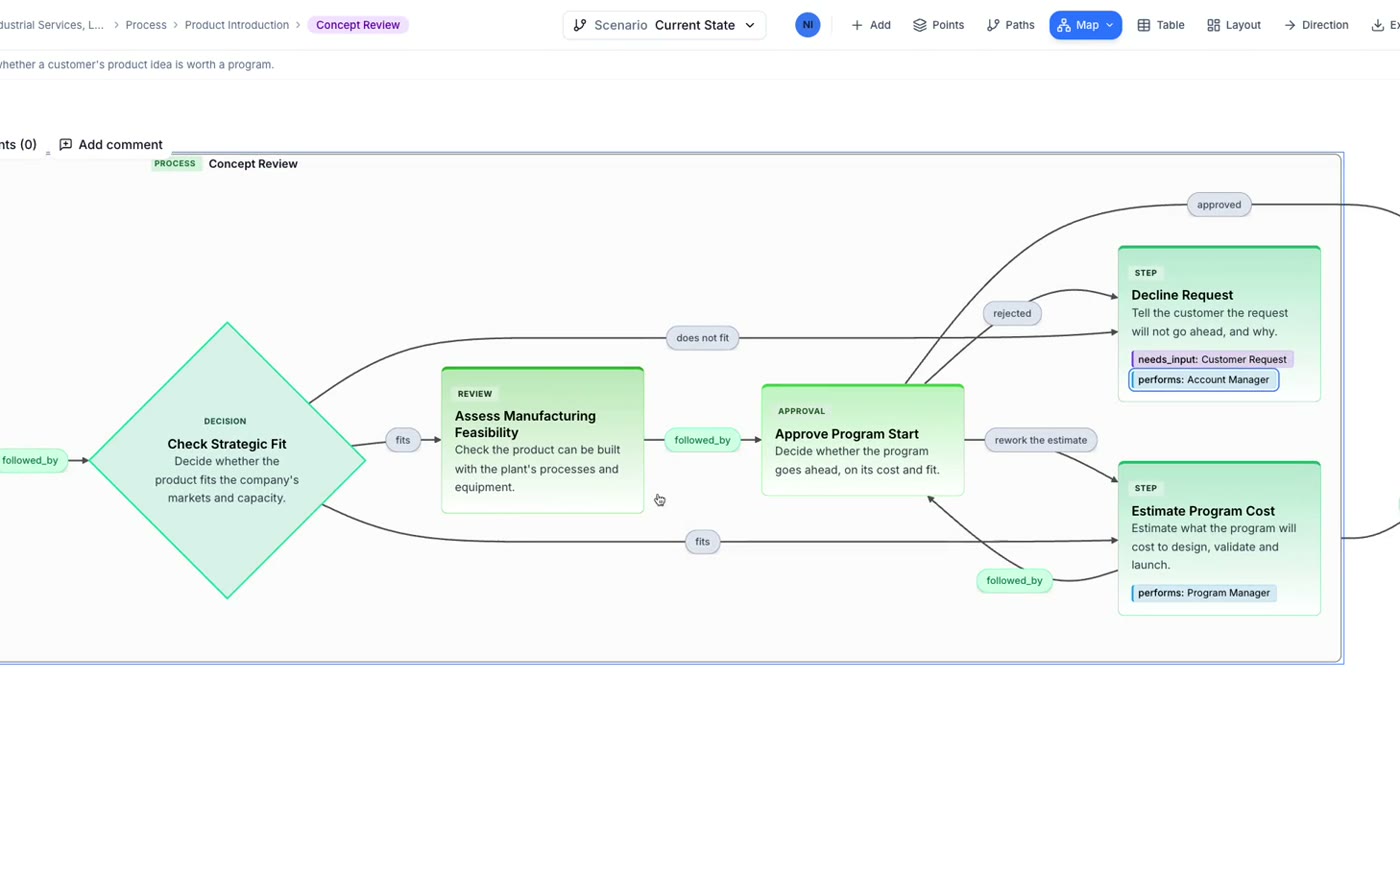The height and width of the screenshot is (876, 1400).
Task: Click the Add comment button
Action: [x=111, y=145]
